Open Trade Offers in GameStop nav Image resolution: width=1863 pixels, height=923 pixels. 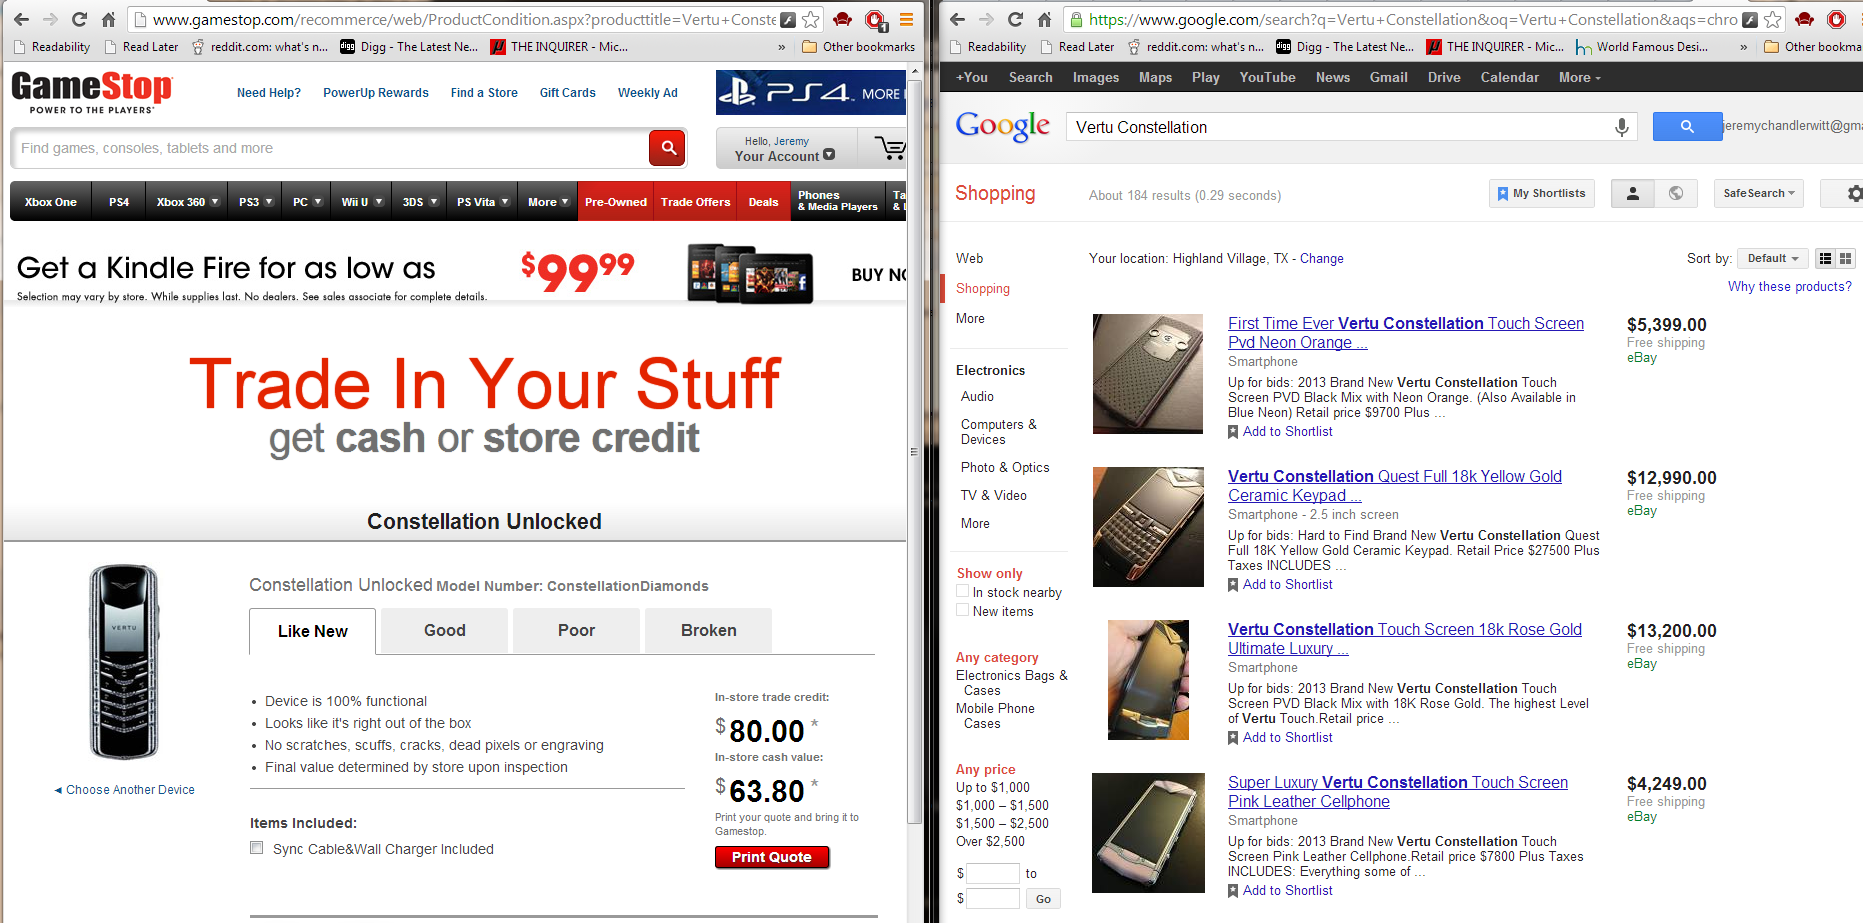695,201
